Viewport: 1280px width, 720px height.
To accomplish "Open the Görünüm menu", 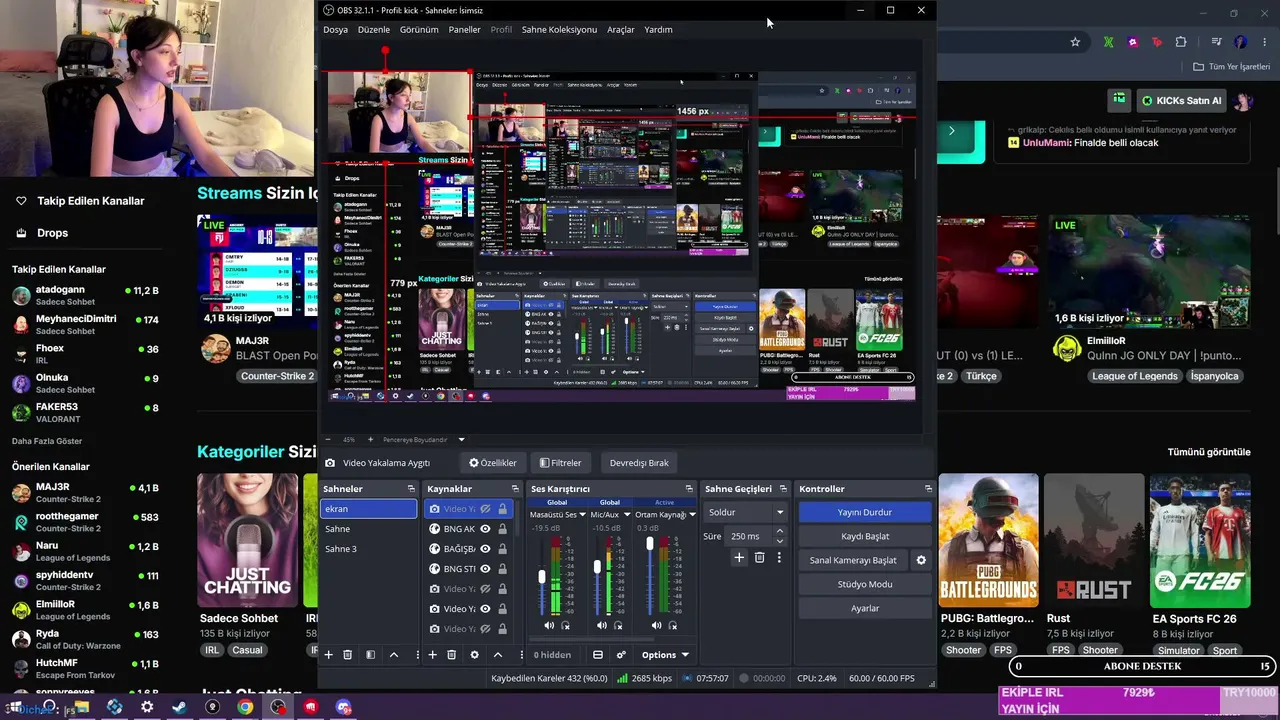I will [x=419, y=30].
